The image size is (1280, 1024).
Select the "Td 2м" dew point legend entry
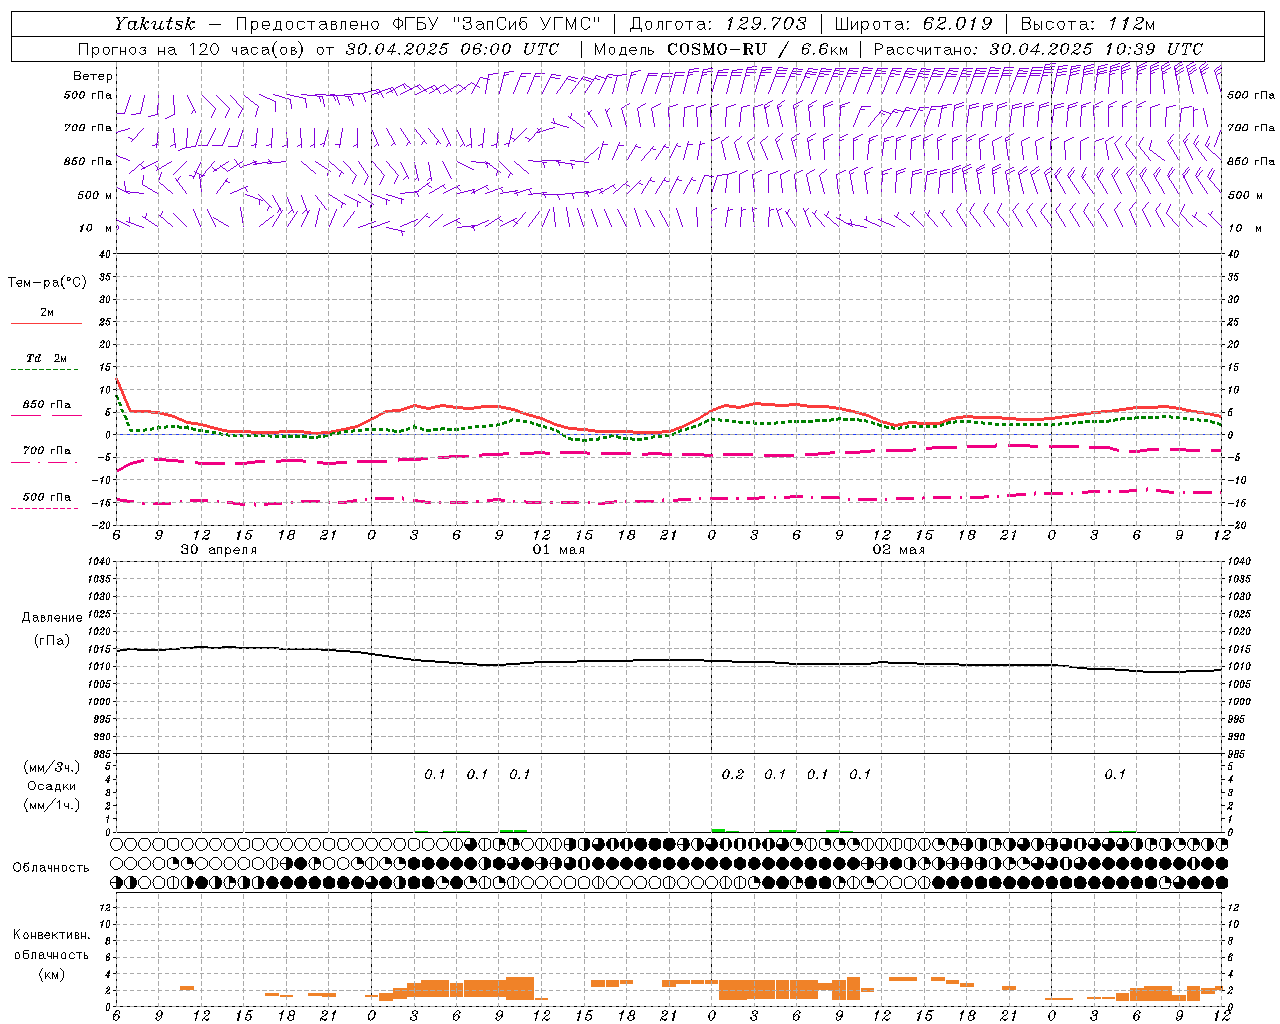pyautogui.click(x=47, y=358)
